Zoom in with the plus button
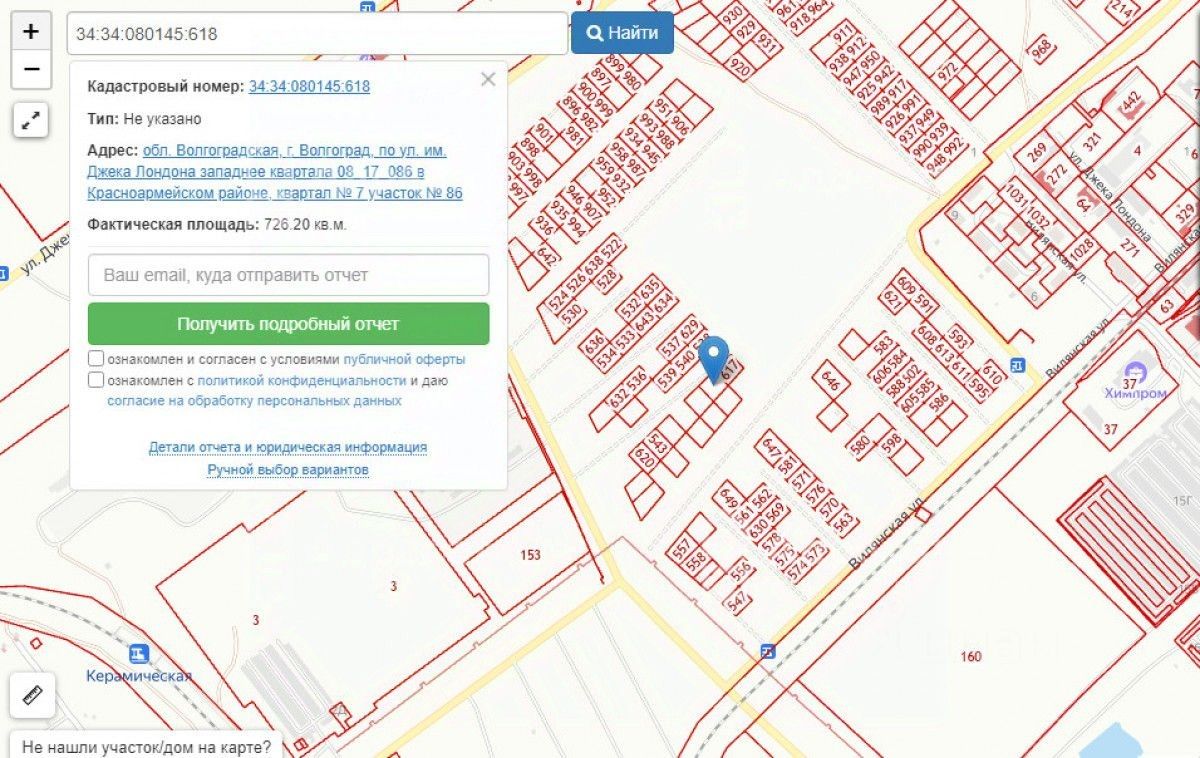Viewport: 1200px width, 758px height. 31,31
